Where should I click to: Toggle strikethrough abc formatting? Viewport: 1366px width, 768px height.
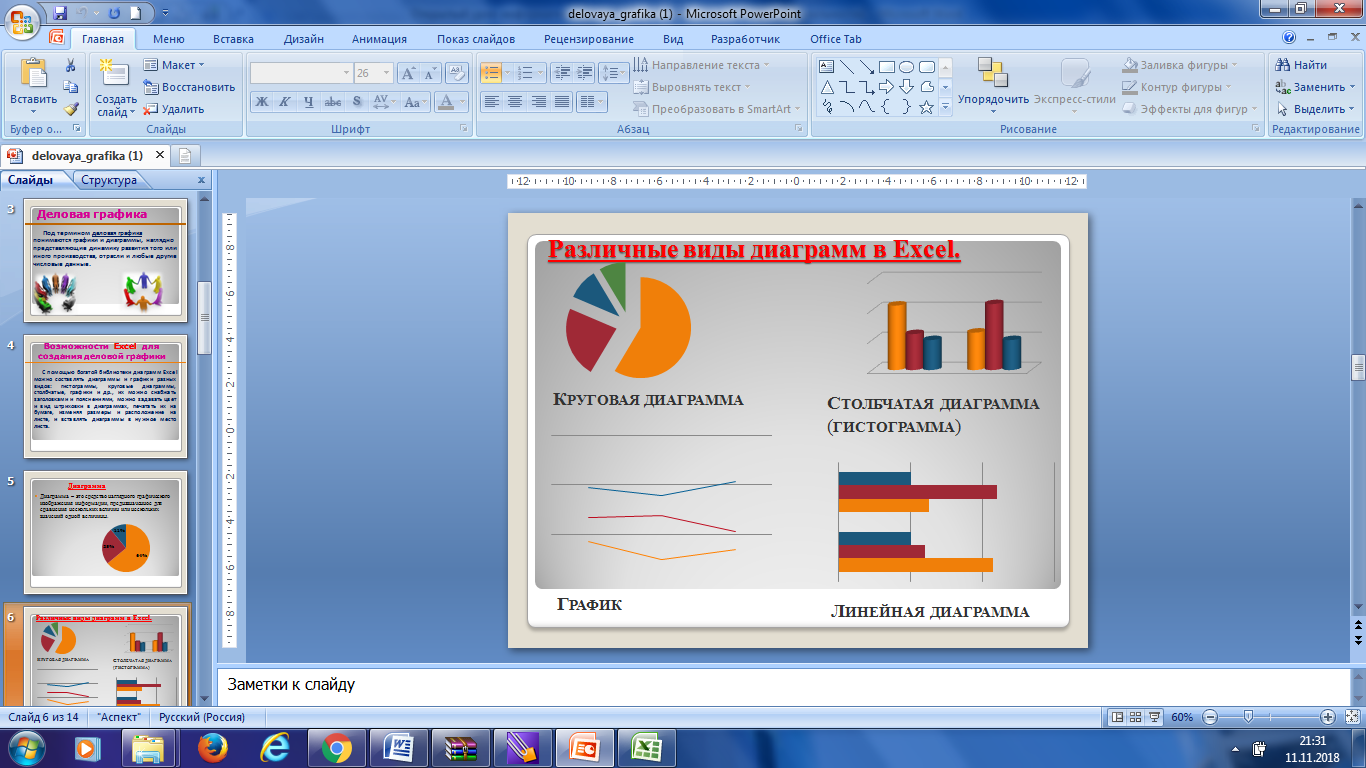point(332,101)
